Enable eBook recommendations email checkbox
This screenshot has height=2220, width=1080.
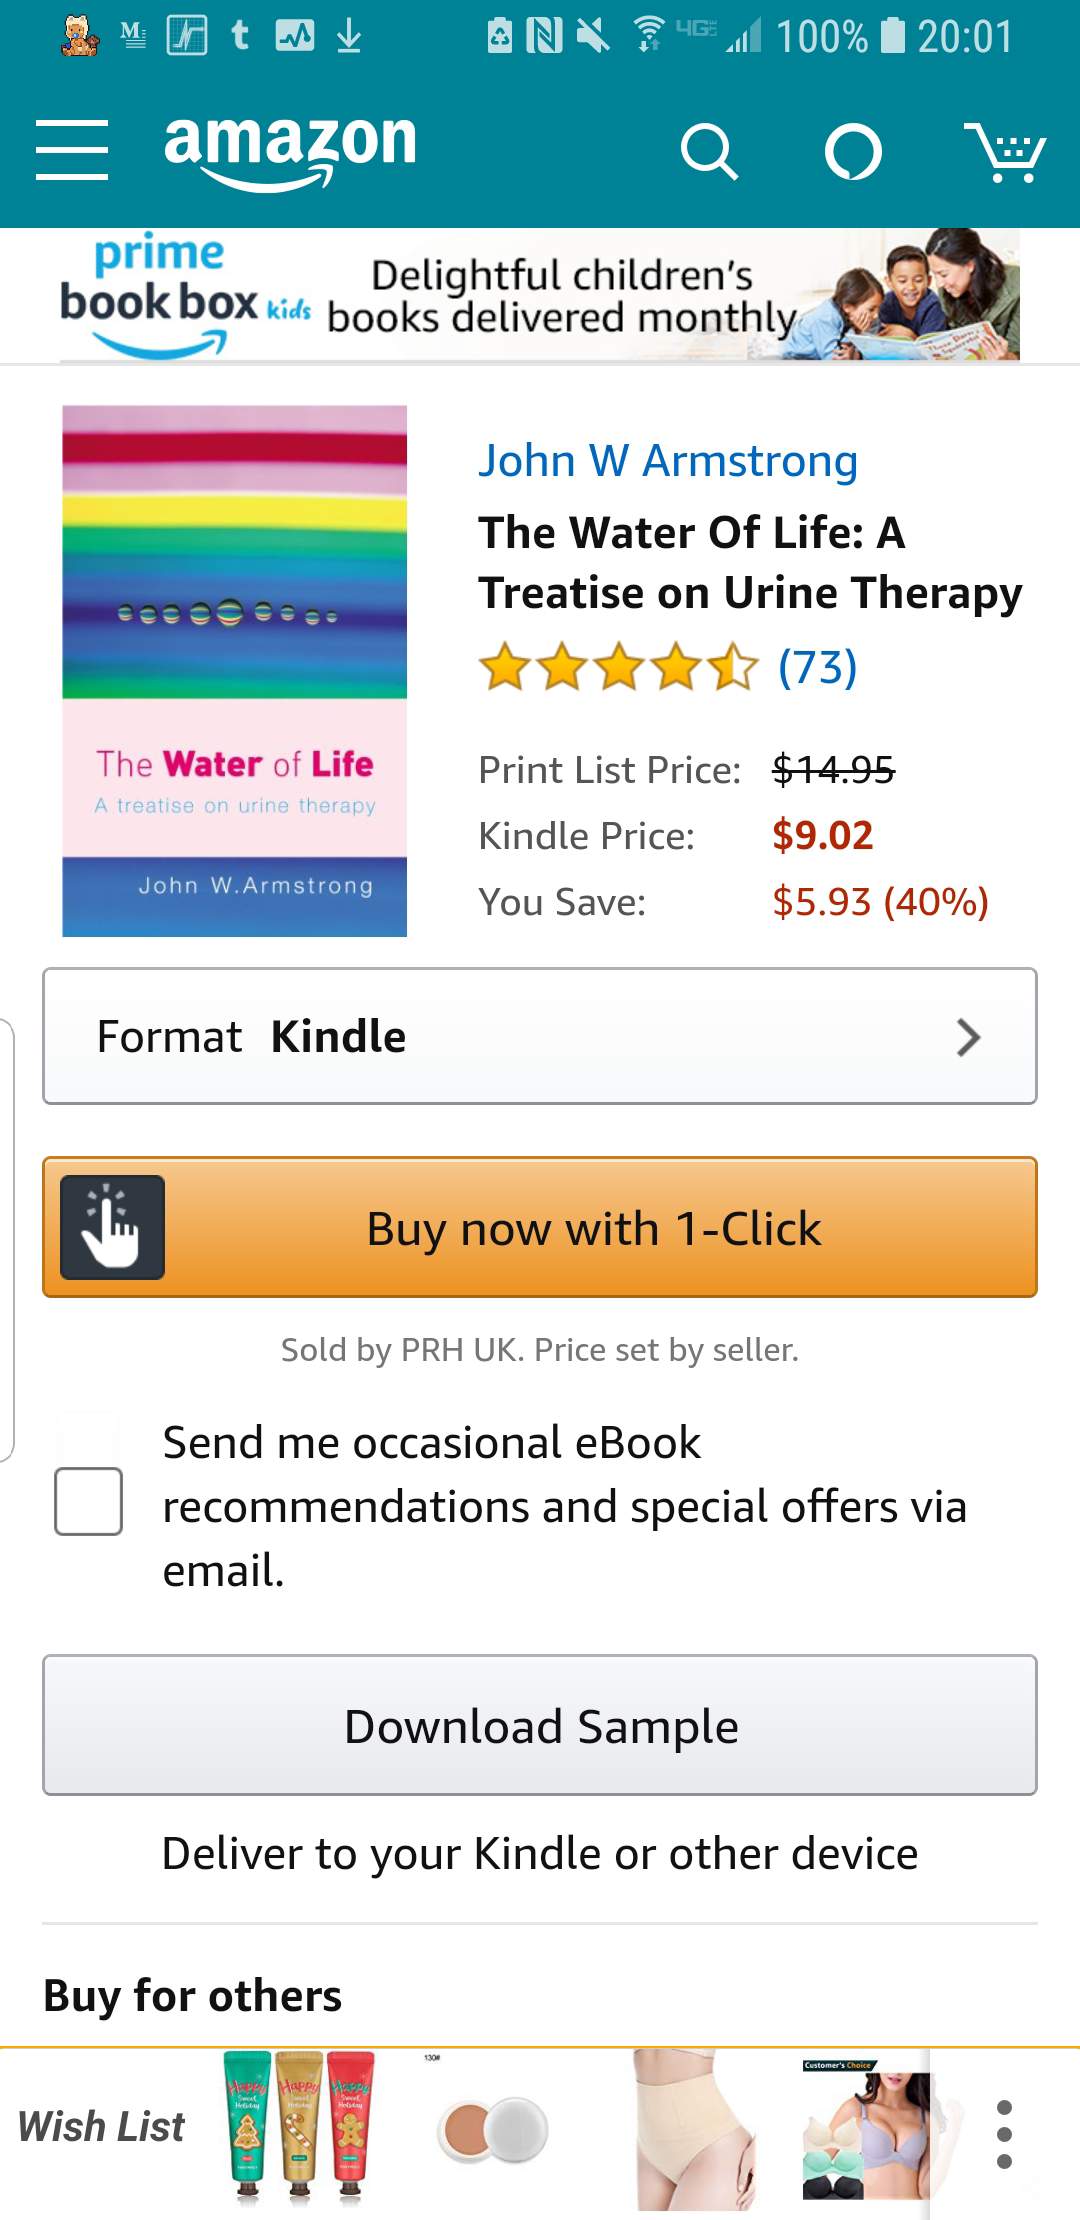click(x=89, y=1501)
